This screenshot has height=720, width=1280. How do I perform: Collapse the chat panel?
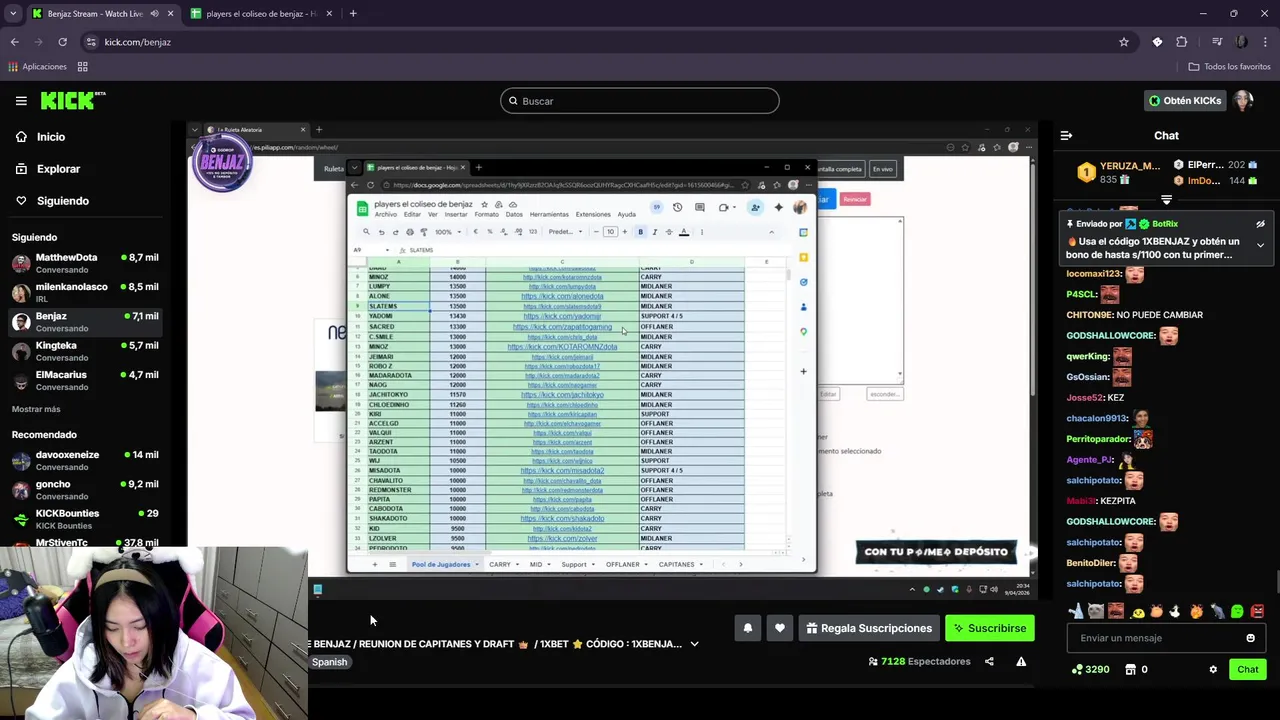point(1066,135)
